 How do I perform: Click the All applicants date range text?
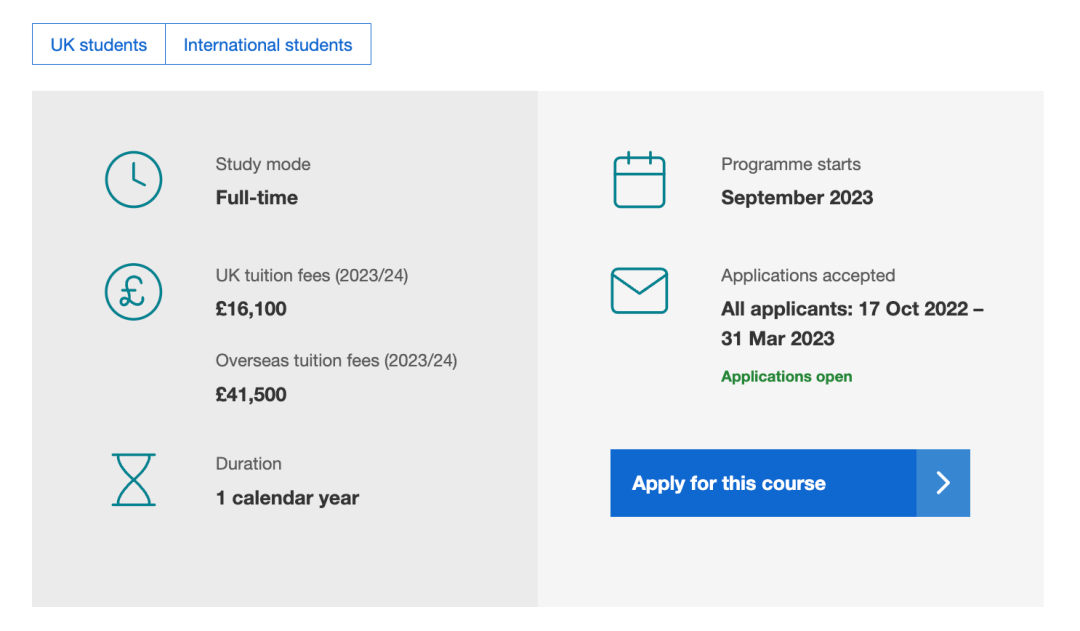click(852, 323)
